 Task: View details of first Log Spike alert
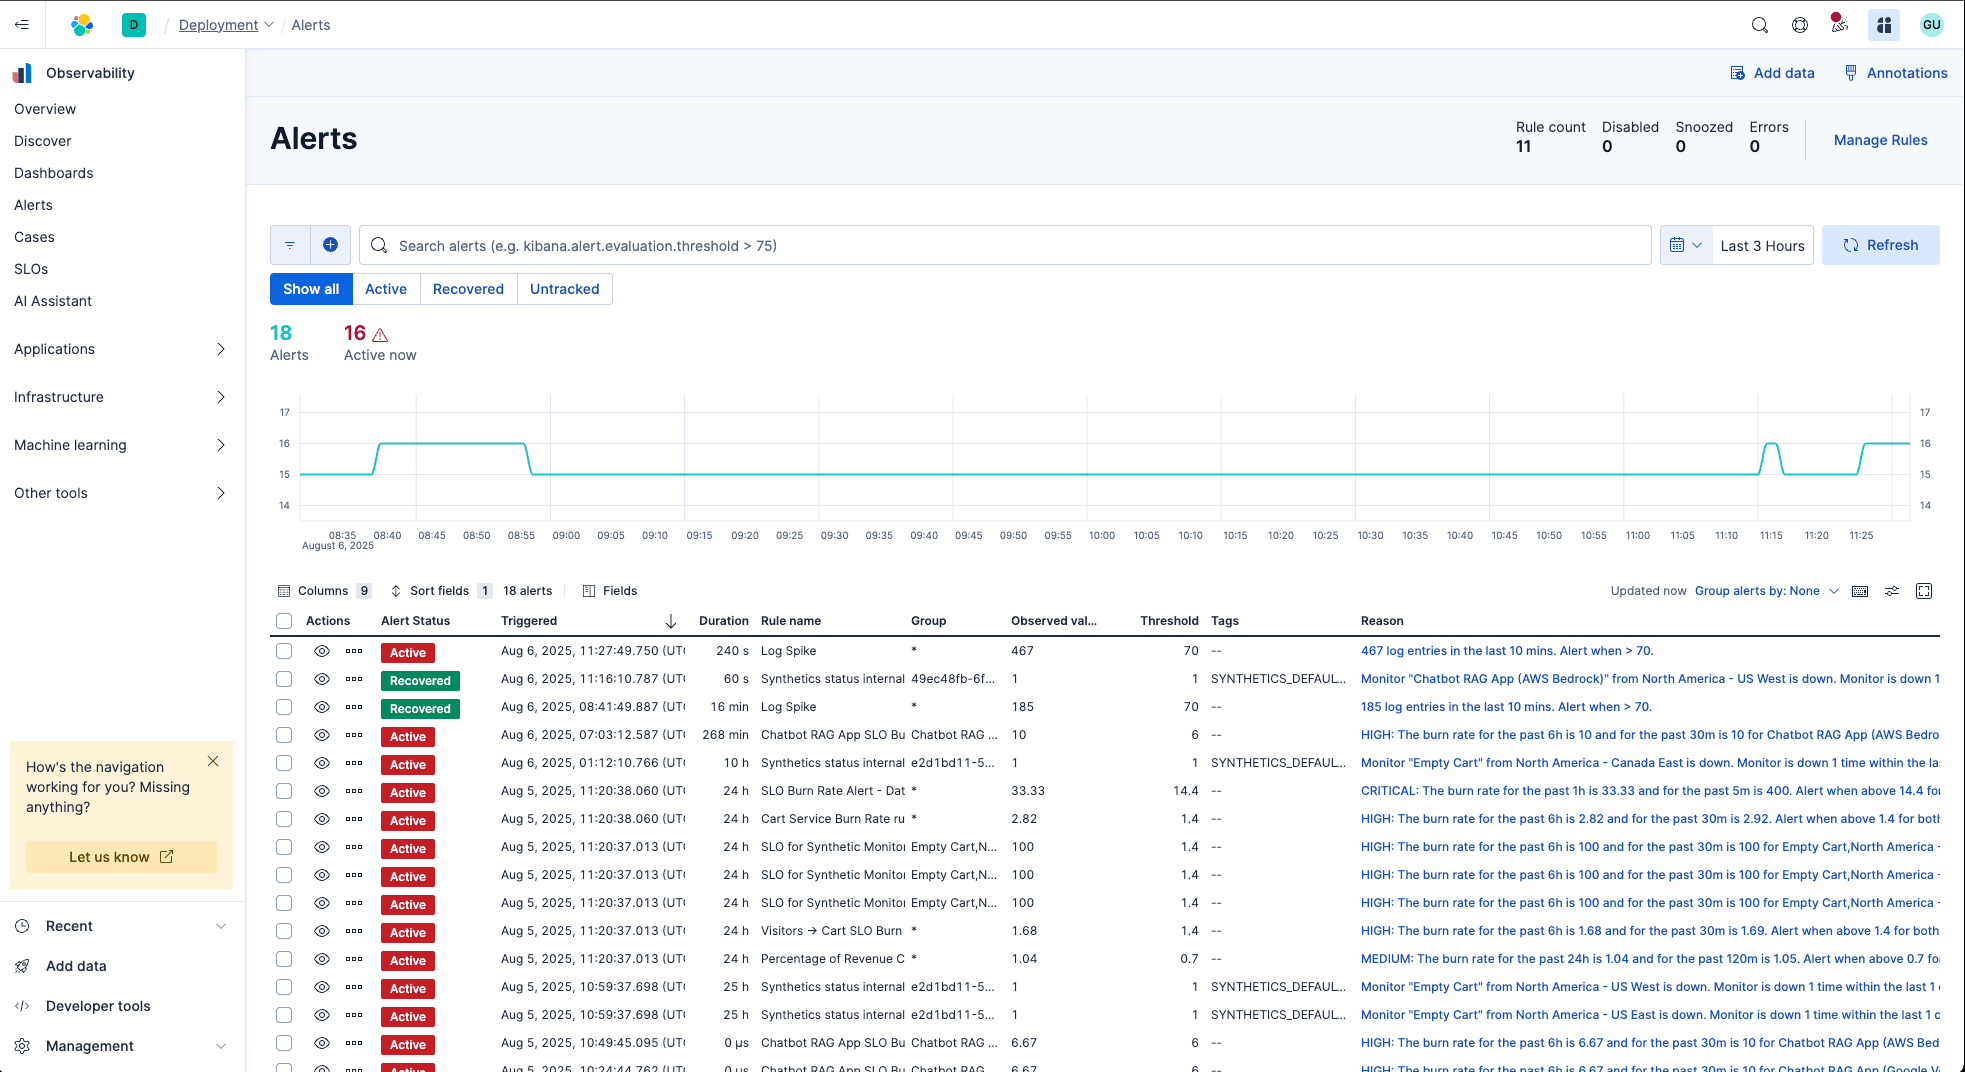tap(322, 651)
